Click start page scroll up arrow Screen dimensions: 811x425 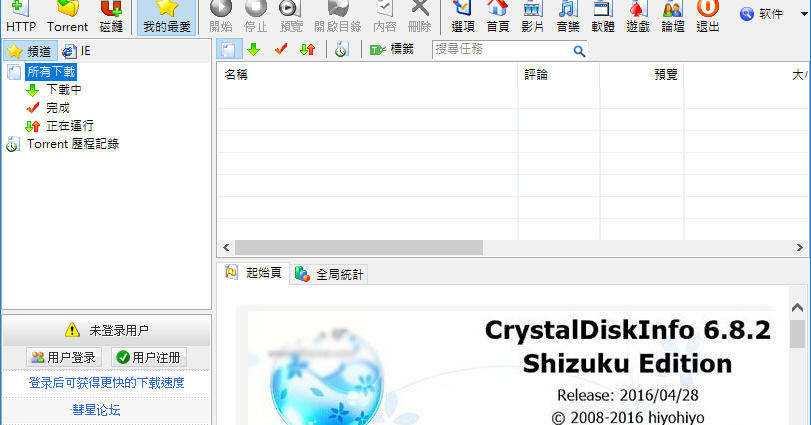tap(798, 308)
